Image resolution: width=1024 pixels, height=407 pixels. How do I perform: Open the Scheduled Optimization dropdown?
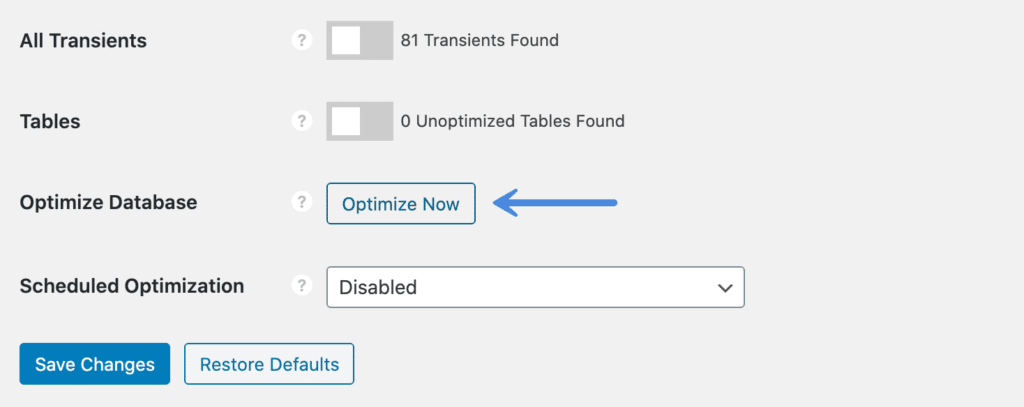(536, 287)
